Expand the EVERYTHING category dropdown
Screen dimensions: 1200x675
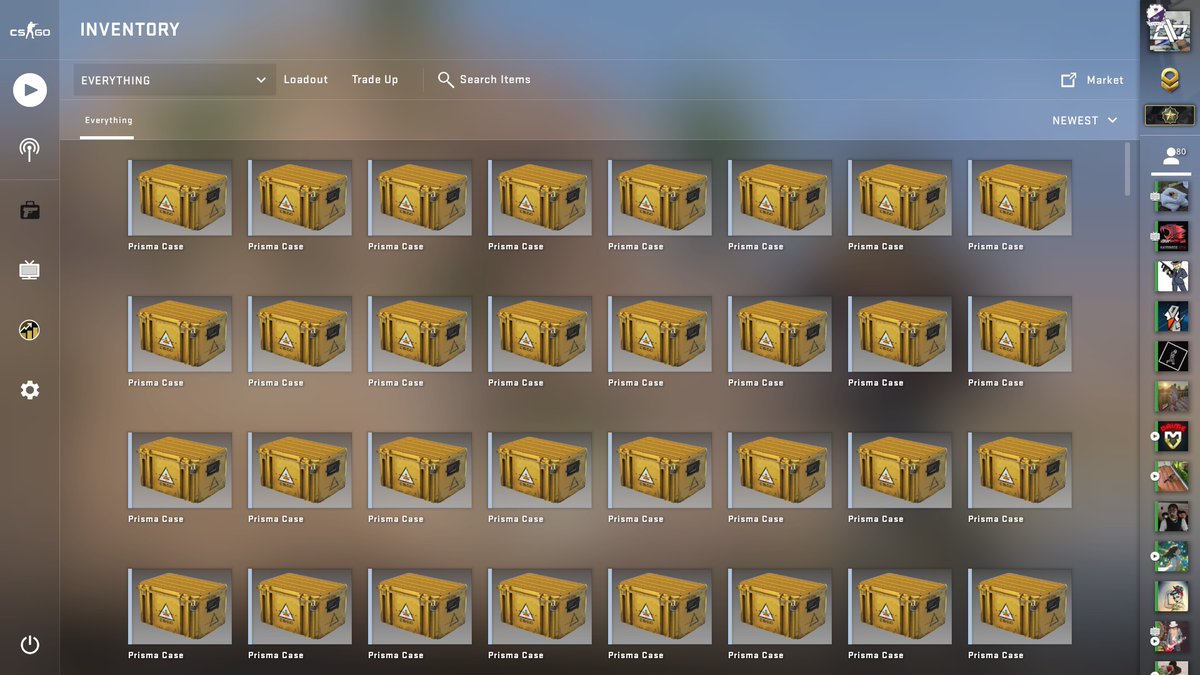tap(174, 80)
